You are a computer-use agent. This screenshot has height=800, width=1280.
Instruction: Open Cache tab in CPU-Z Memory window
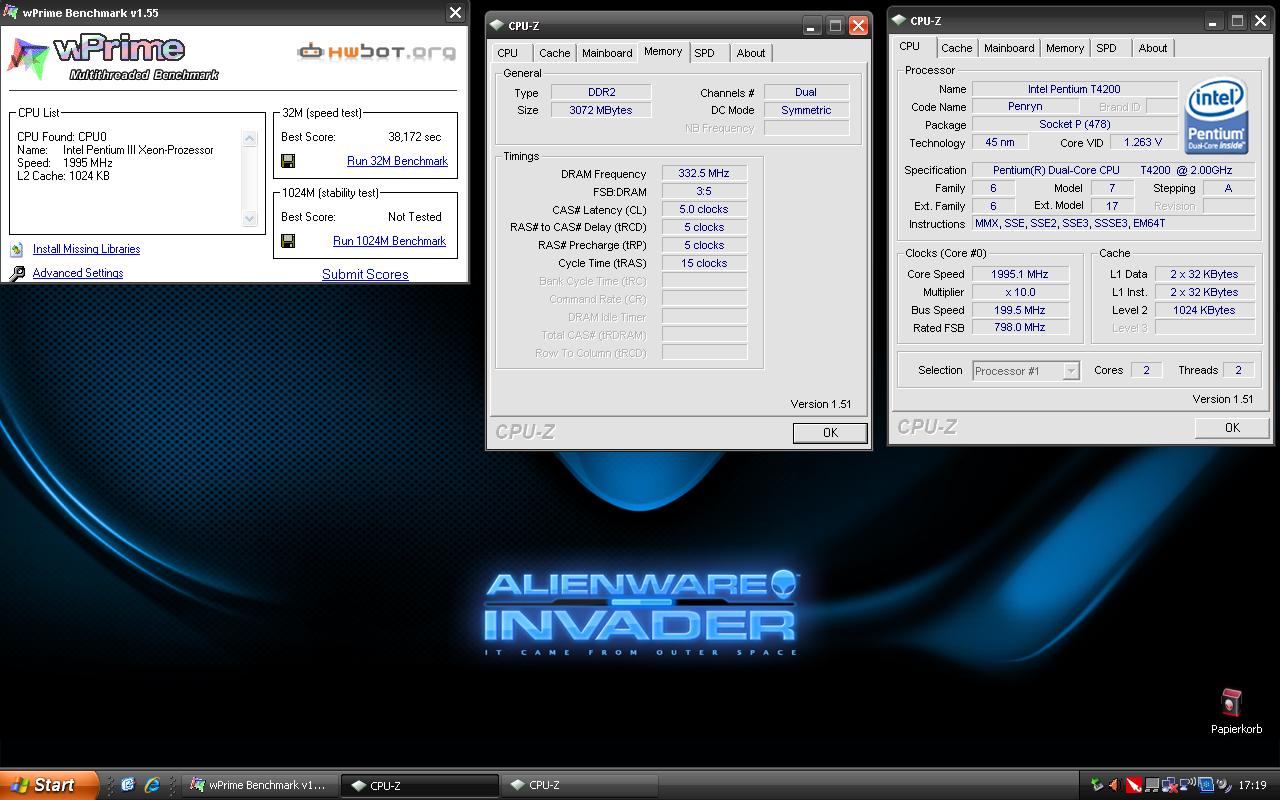tap(554, 53)
